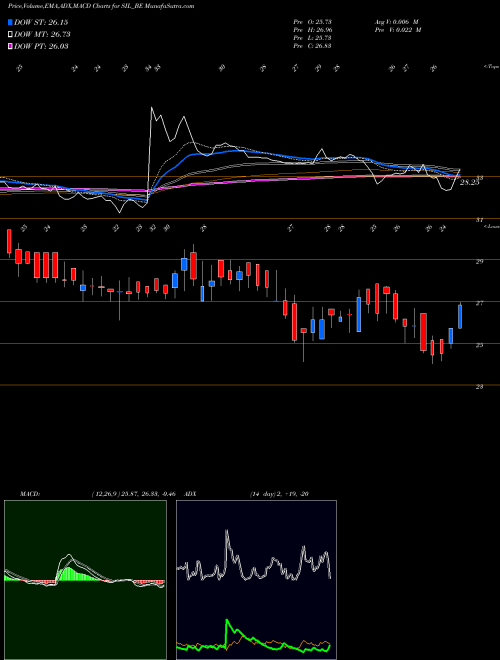Click the 'Pre V: 0.022 M' volume text
Viewport: 500px width, 660px height.
click(398, 30)
